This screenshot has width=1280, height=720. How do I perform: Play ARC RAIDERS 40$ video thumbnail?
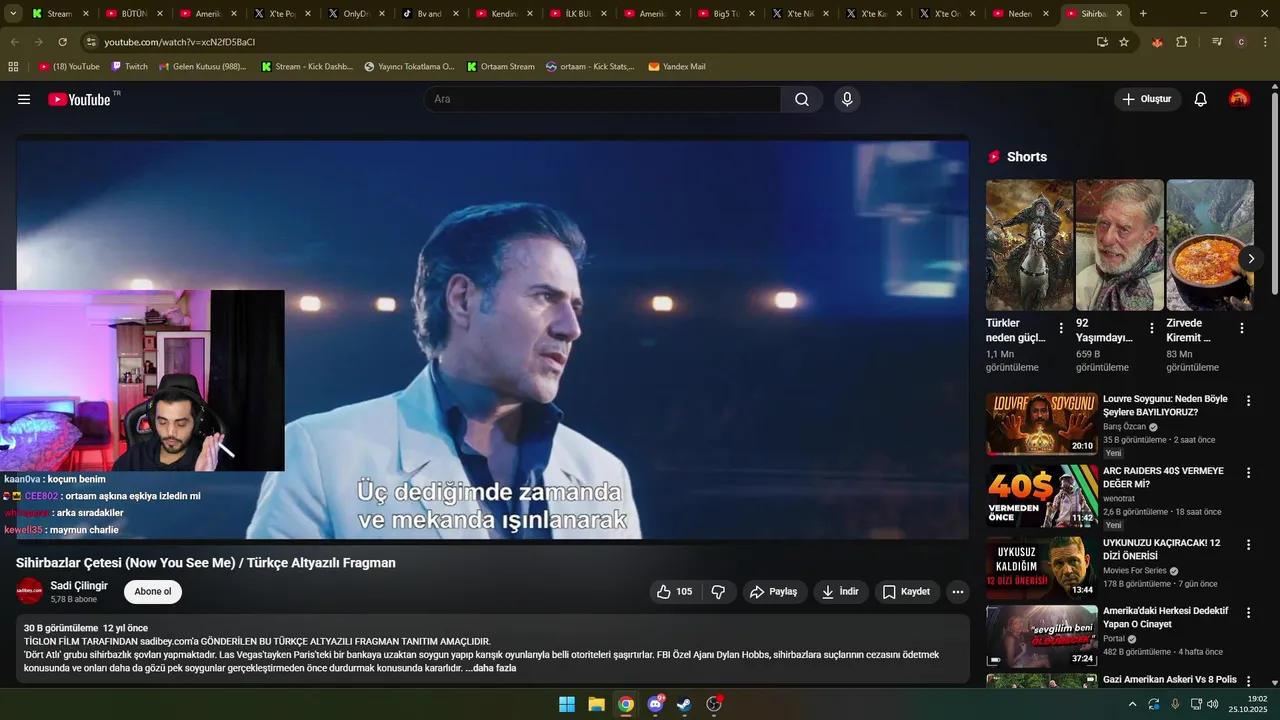pyautogui.click(x=1041, y=495)
